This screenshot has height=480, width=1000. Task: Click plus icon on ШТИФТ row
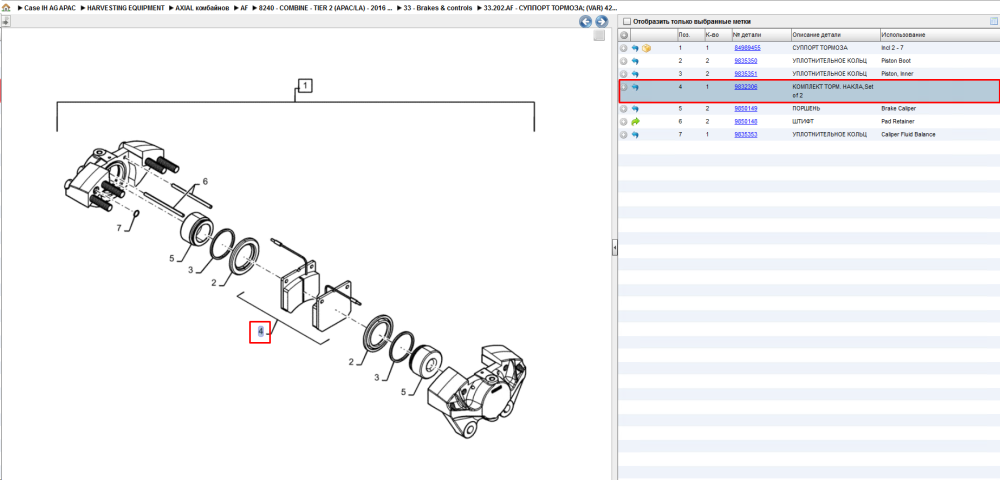624,122
